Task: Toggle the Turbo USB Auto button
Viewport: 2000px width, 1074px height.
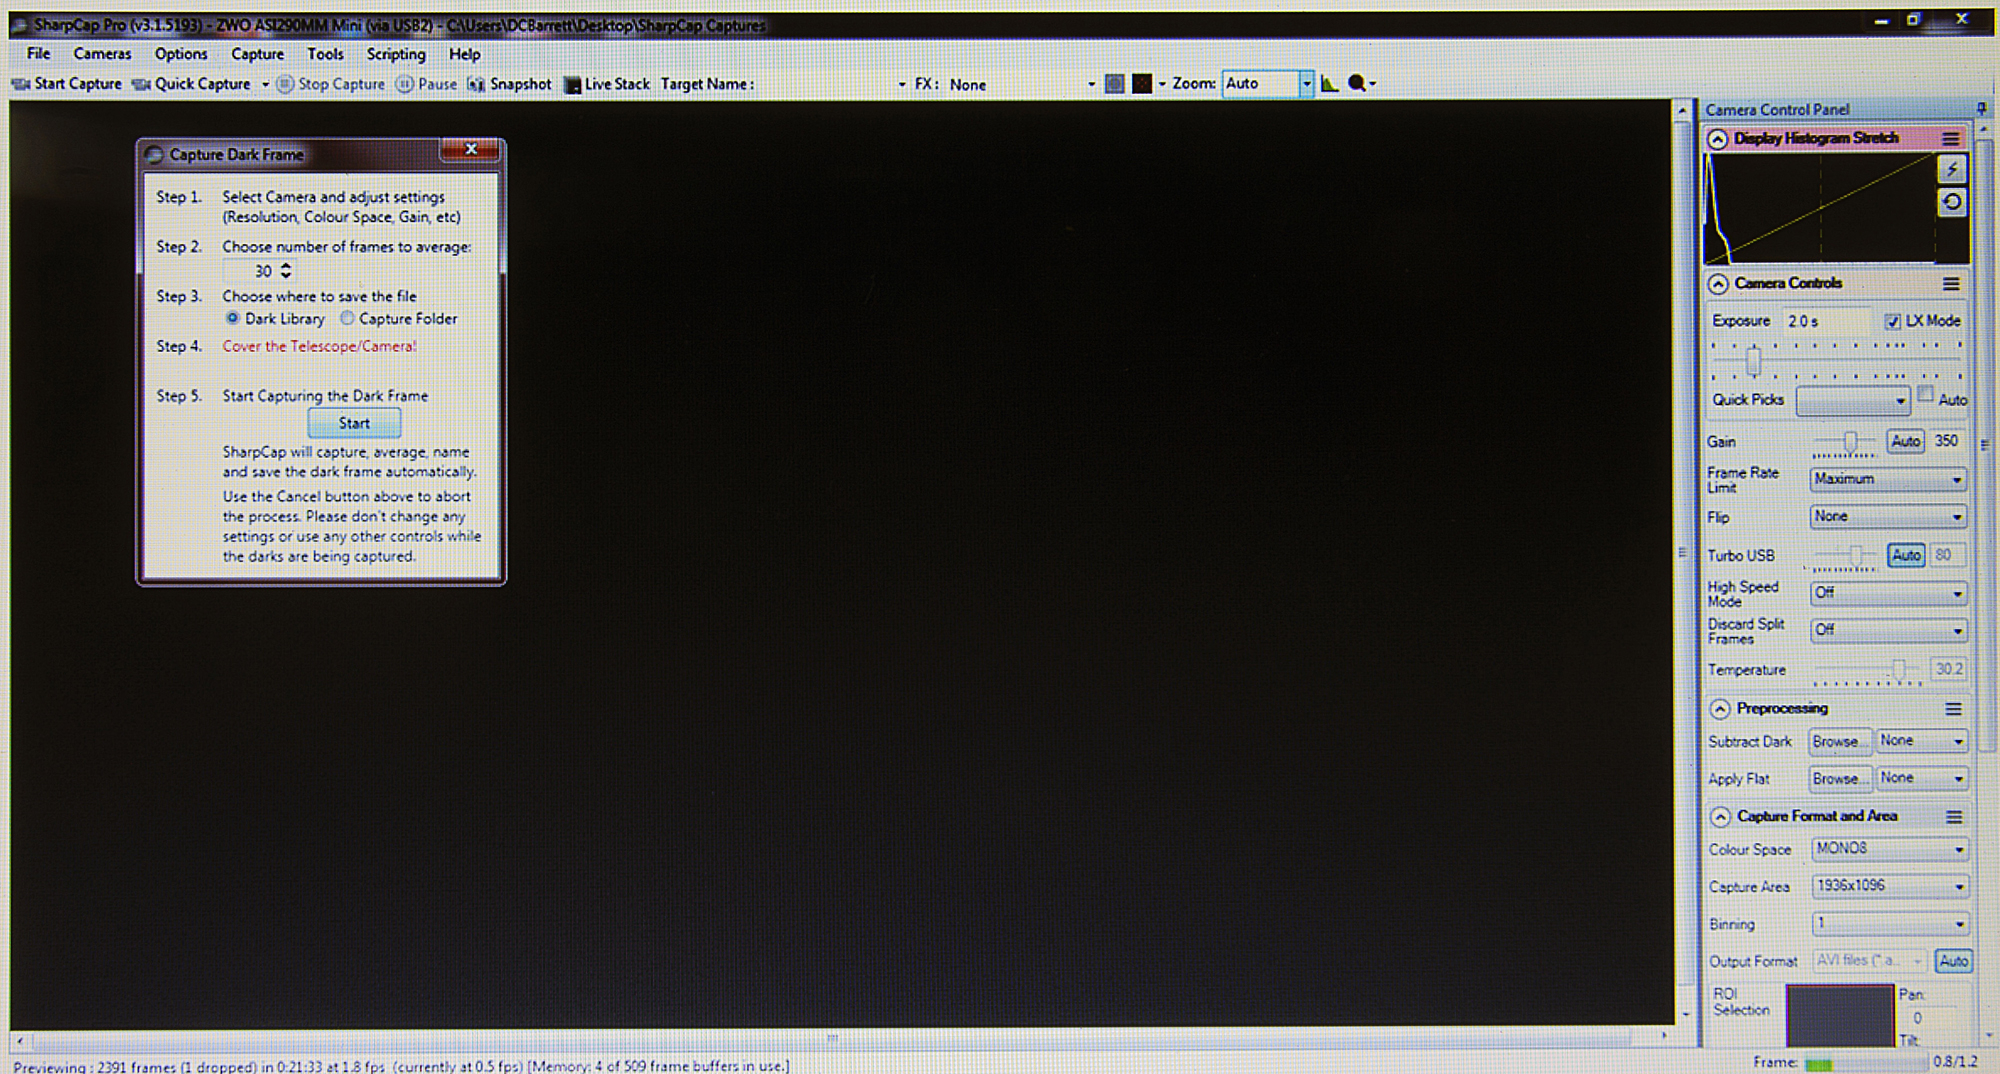Action: (1906, 555)
